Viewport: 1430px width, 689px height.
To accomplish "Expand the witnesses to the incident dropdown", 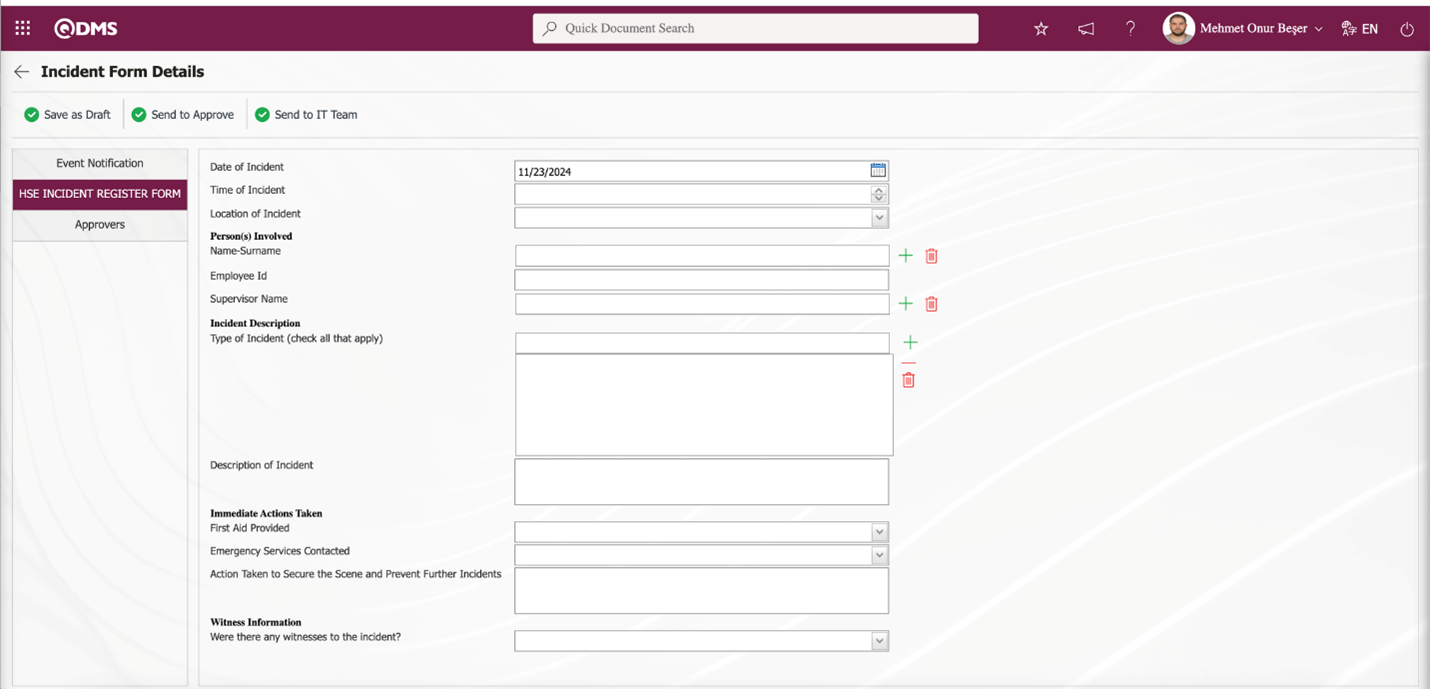I will pos(880,641).
